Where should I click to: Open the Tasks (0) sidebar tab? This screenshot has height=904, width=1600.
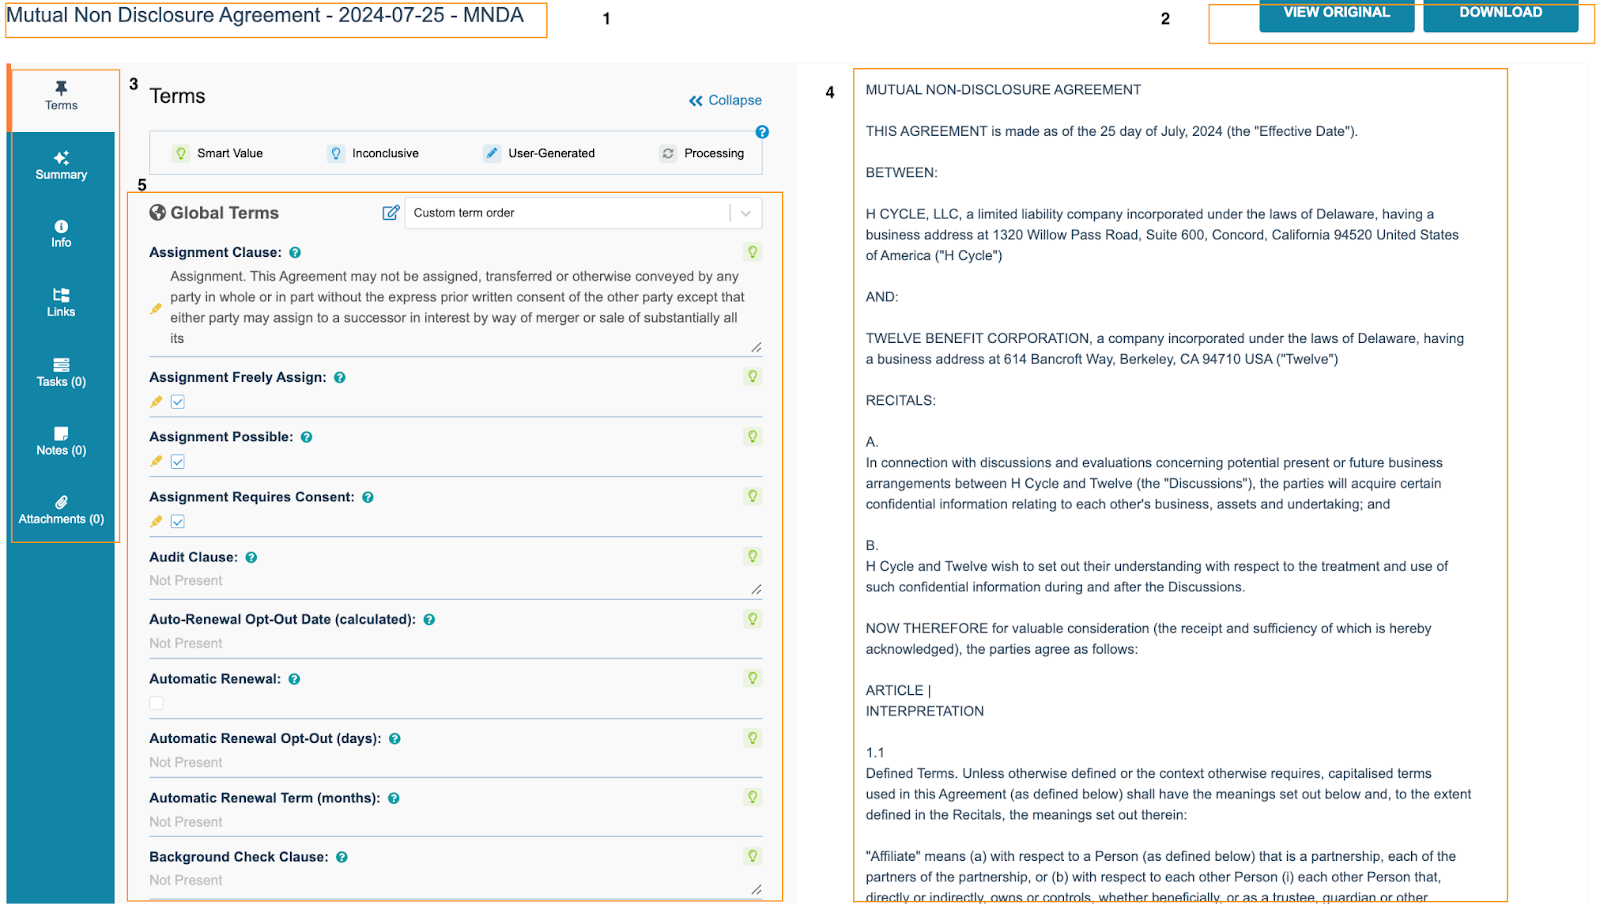61,373
